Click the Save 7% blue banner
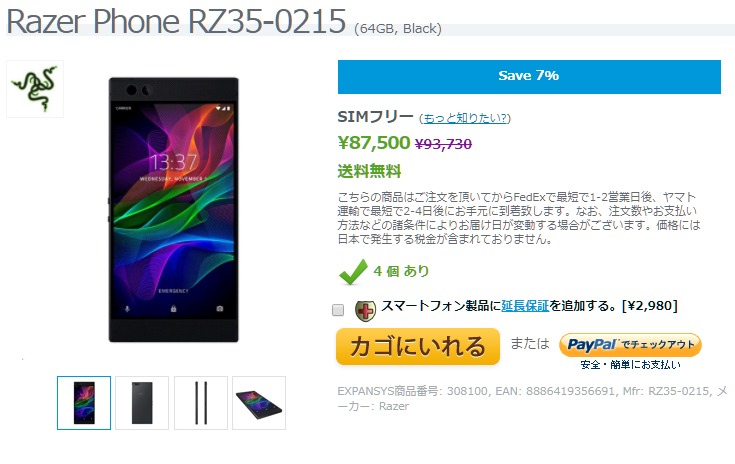This screenshot has height=464, width=735. (529, 76)
